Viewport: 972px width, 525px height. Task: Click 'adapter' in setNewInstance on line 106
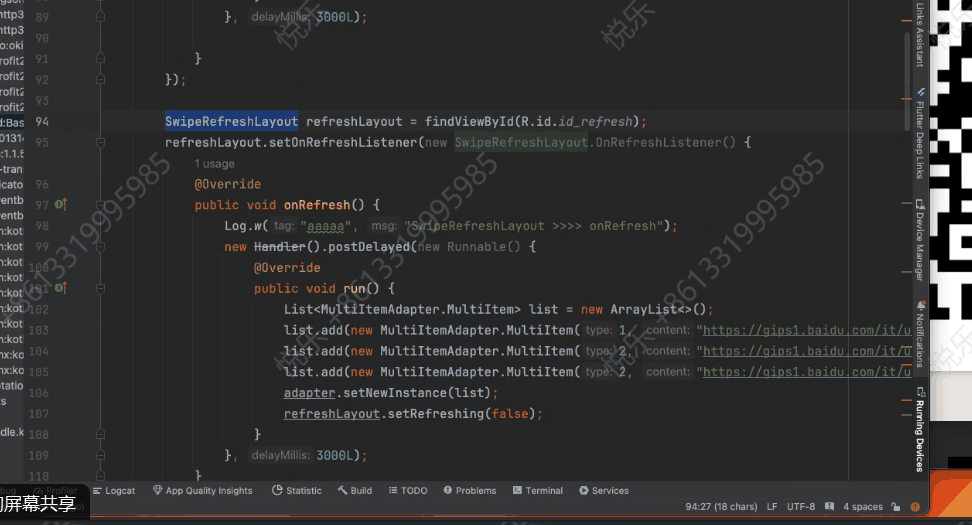tap(309, 392)
